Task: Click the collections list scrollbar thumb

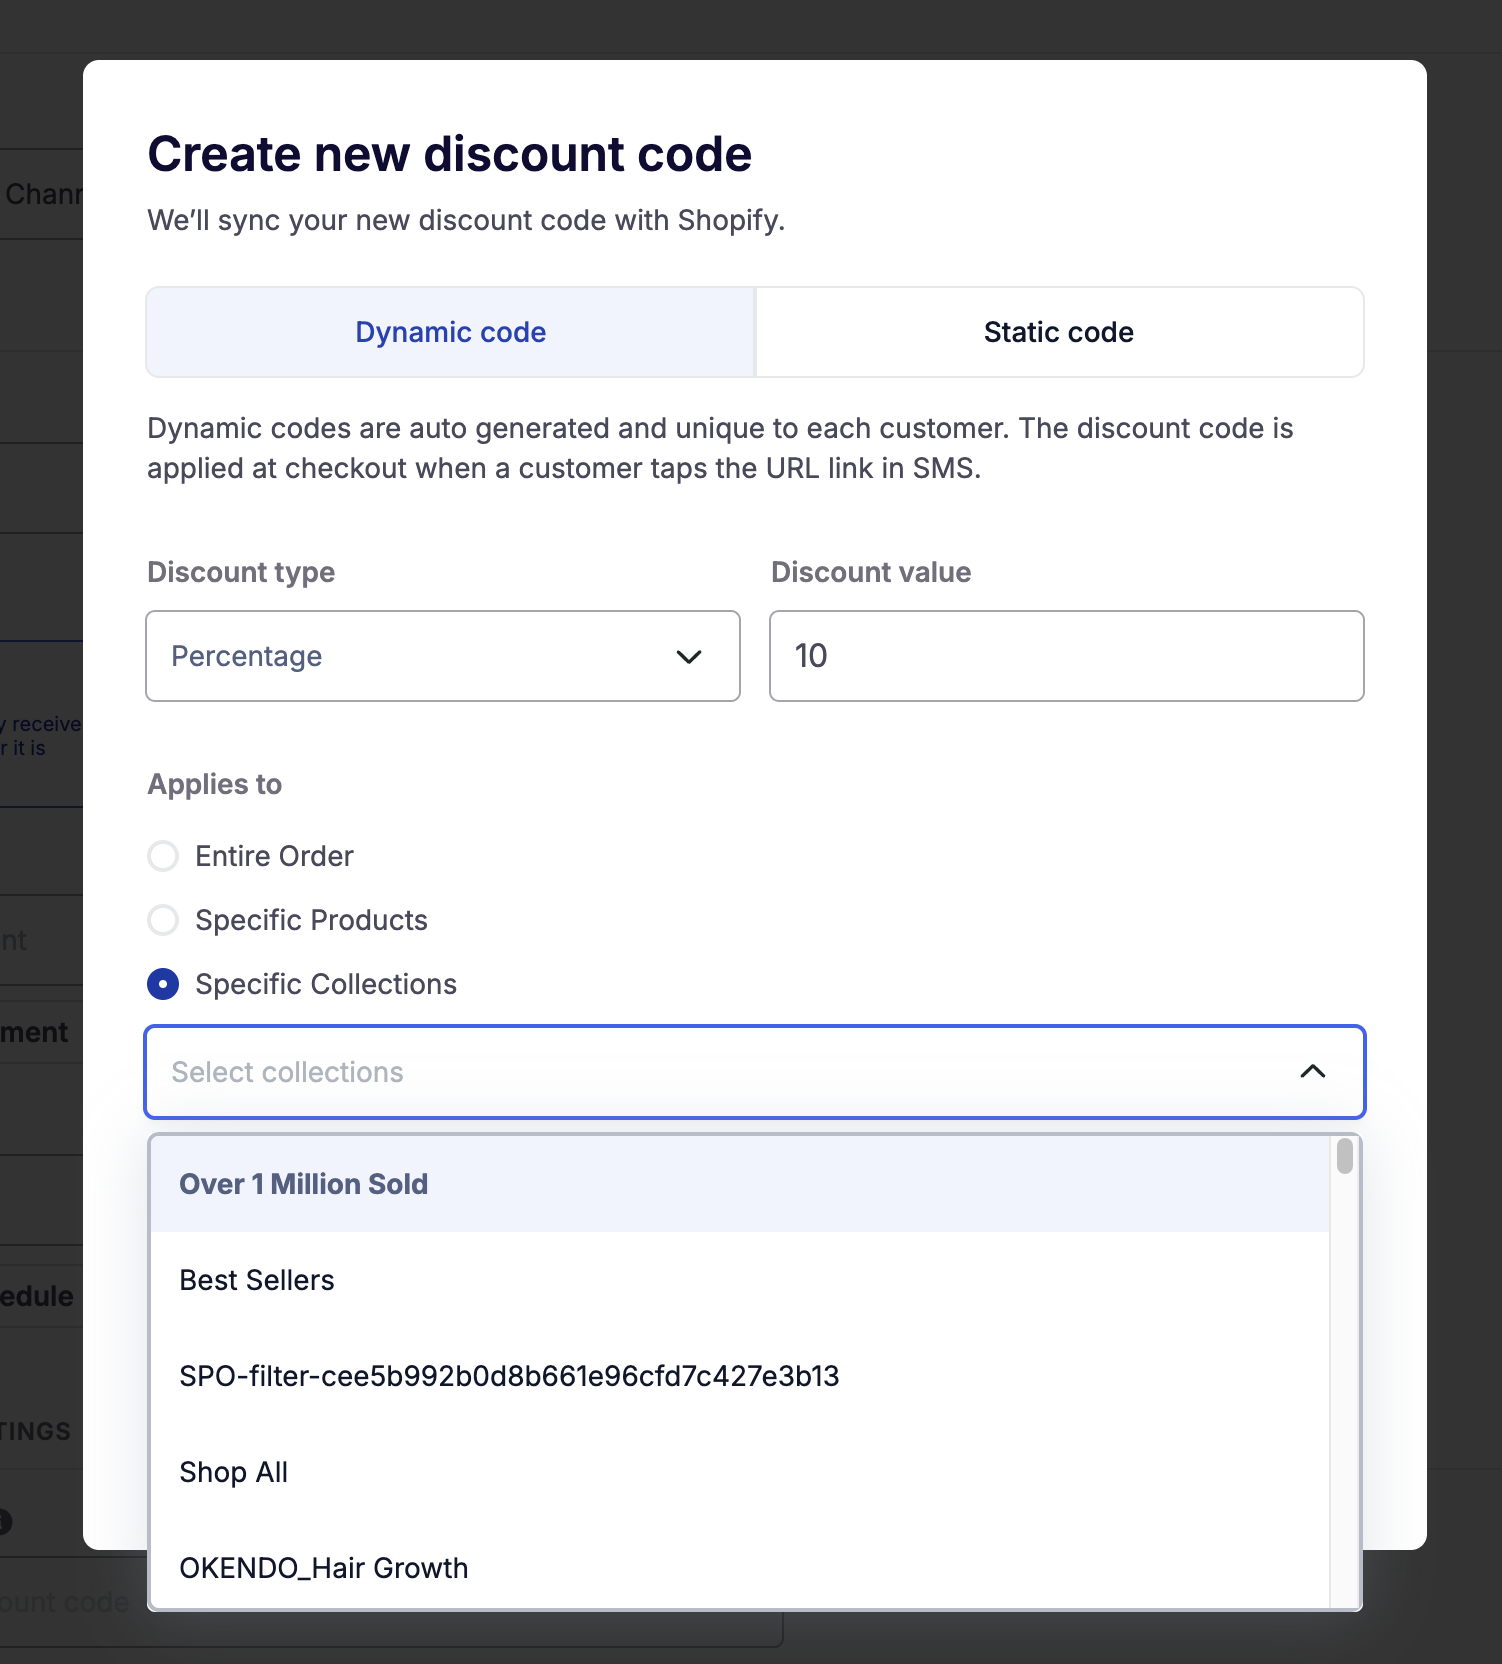Action: [1345, 1156]
